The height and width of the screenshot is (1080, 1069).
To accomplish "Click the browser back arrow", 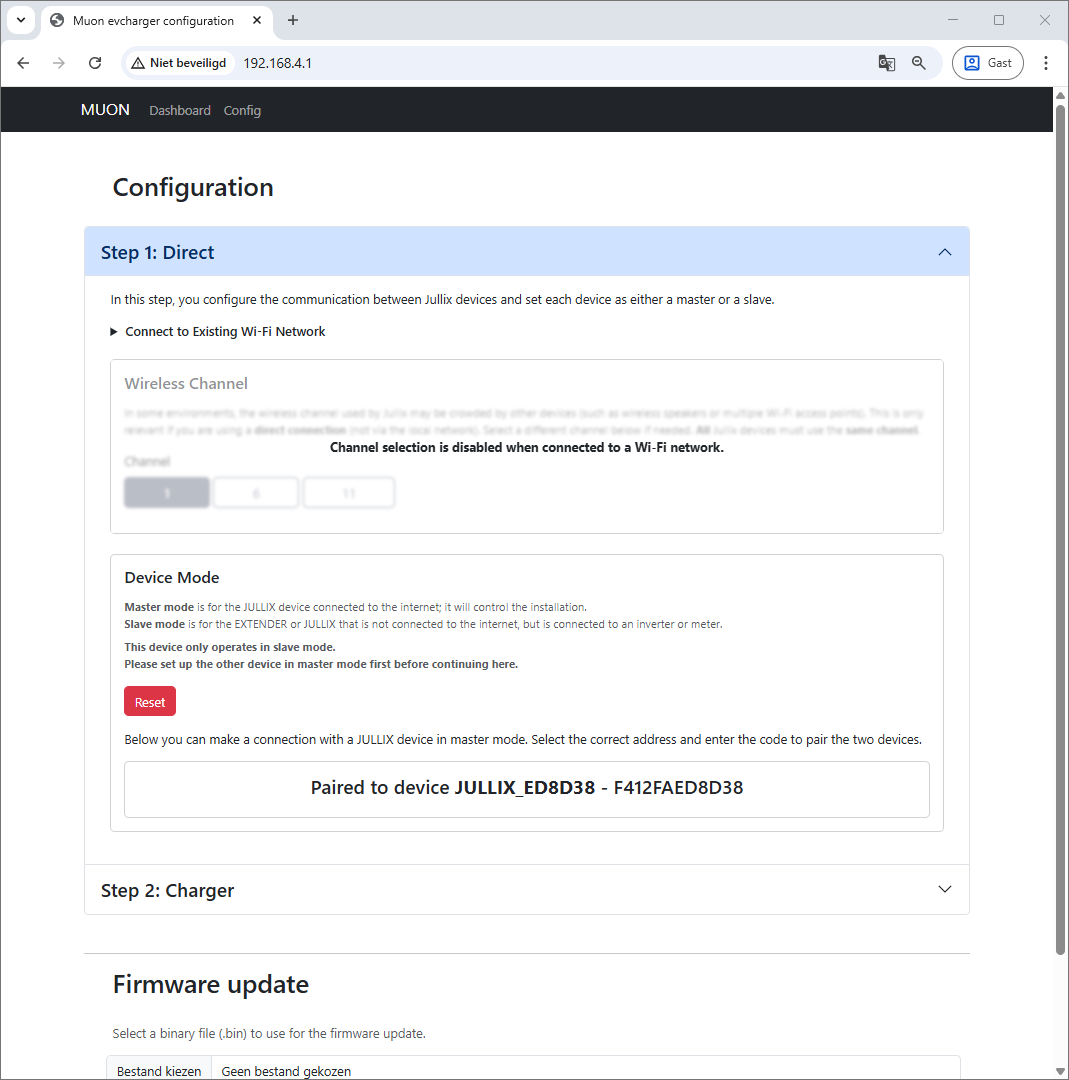I will click(23, 63).
